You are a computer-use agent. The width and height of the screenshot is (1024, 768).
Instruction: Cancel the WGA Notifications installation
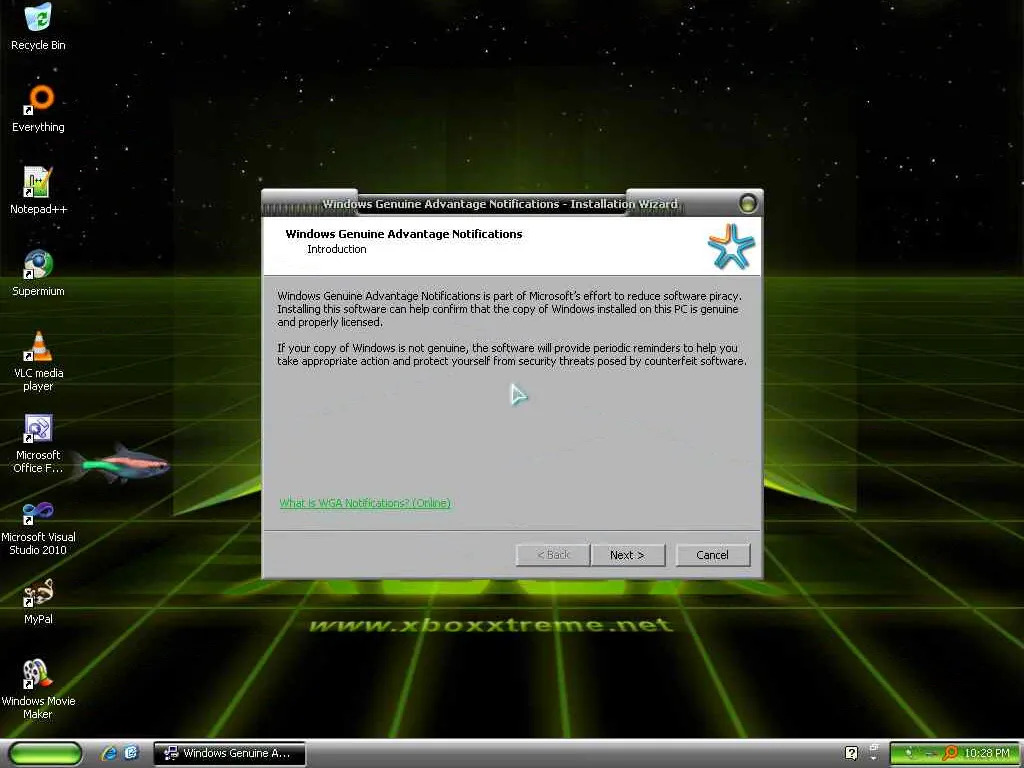pos(712,555)
